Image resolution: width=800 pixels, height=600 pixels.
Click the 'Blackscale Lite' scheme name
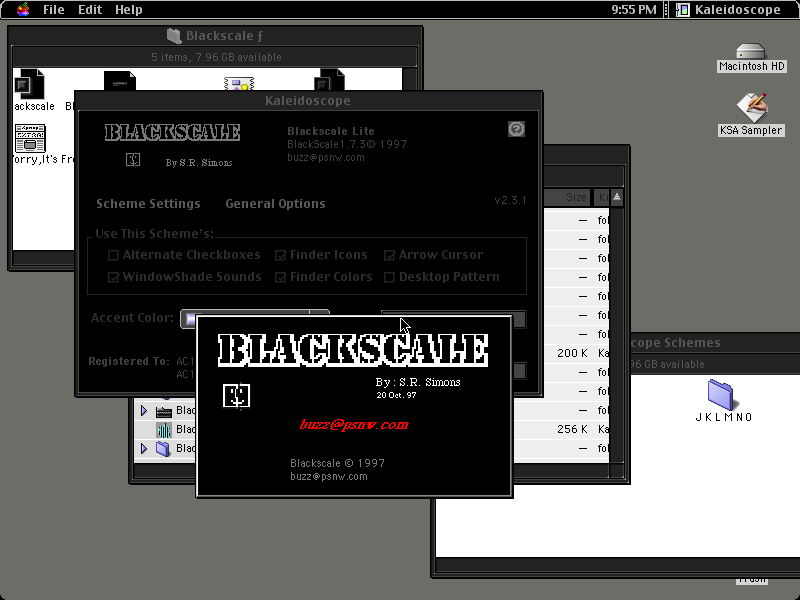(x=331, y=131)
